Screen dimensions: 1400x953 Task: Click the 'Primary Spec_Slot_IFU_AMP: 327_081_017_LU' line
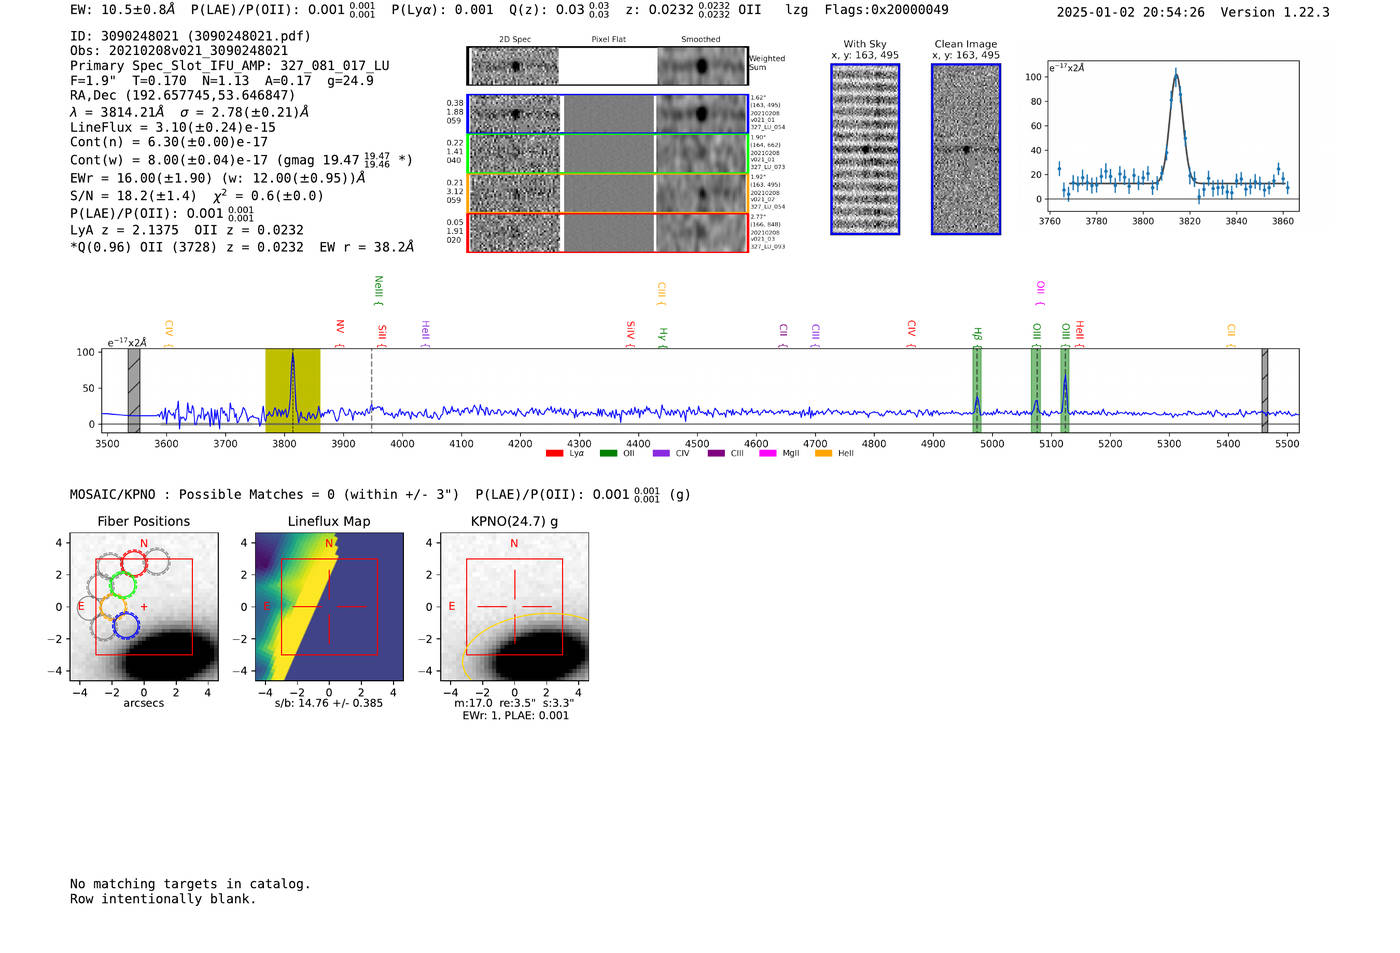pyautogui.click(x=230, y=66)
